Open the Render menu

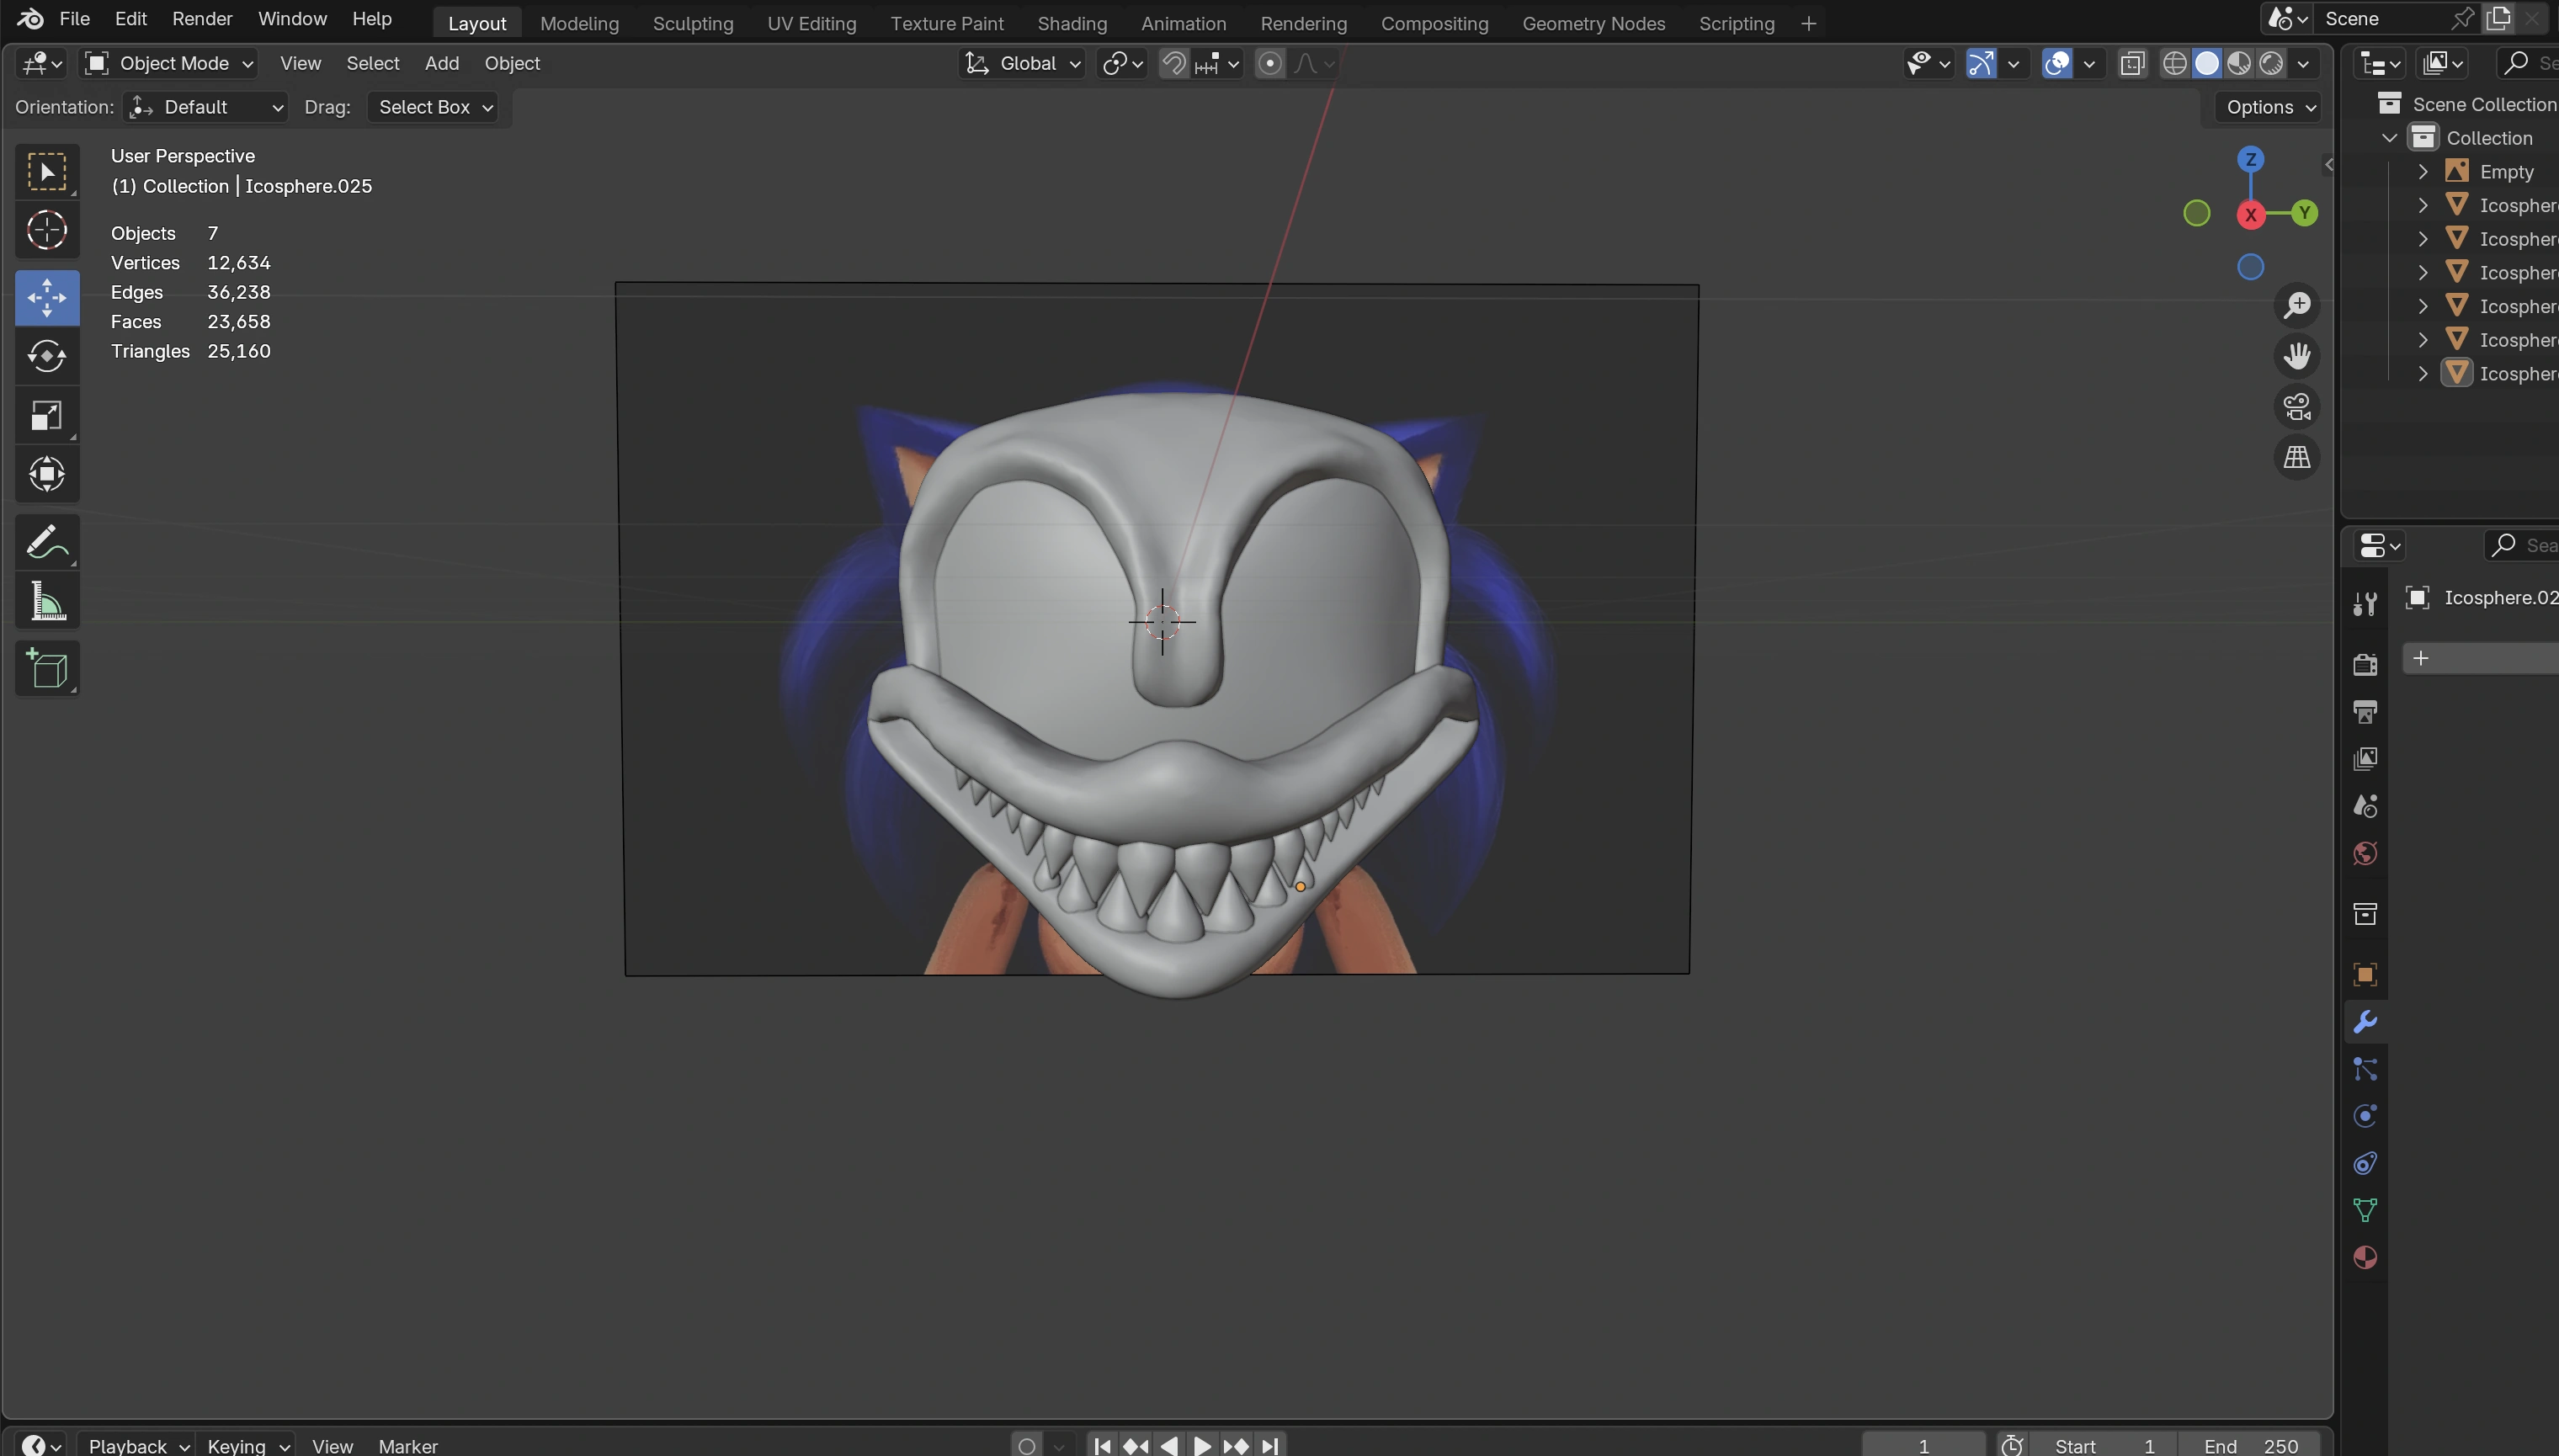pos(202,19)
